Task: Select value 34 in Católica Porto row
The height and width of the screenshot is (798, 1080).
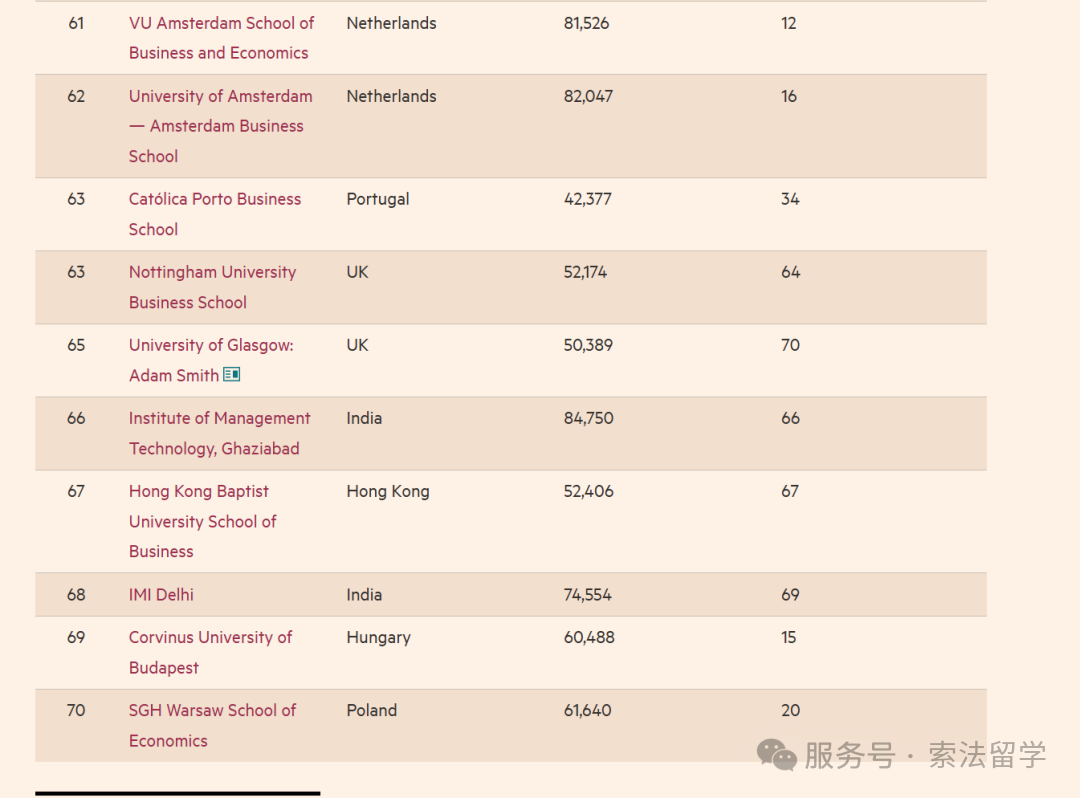Action: (790, 199)
